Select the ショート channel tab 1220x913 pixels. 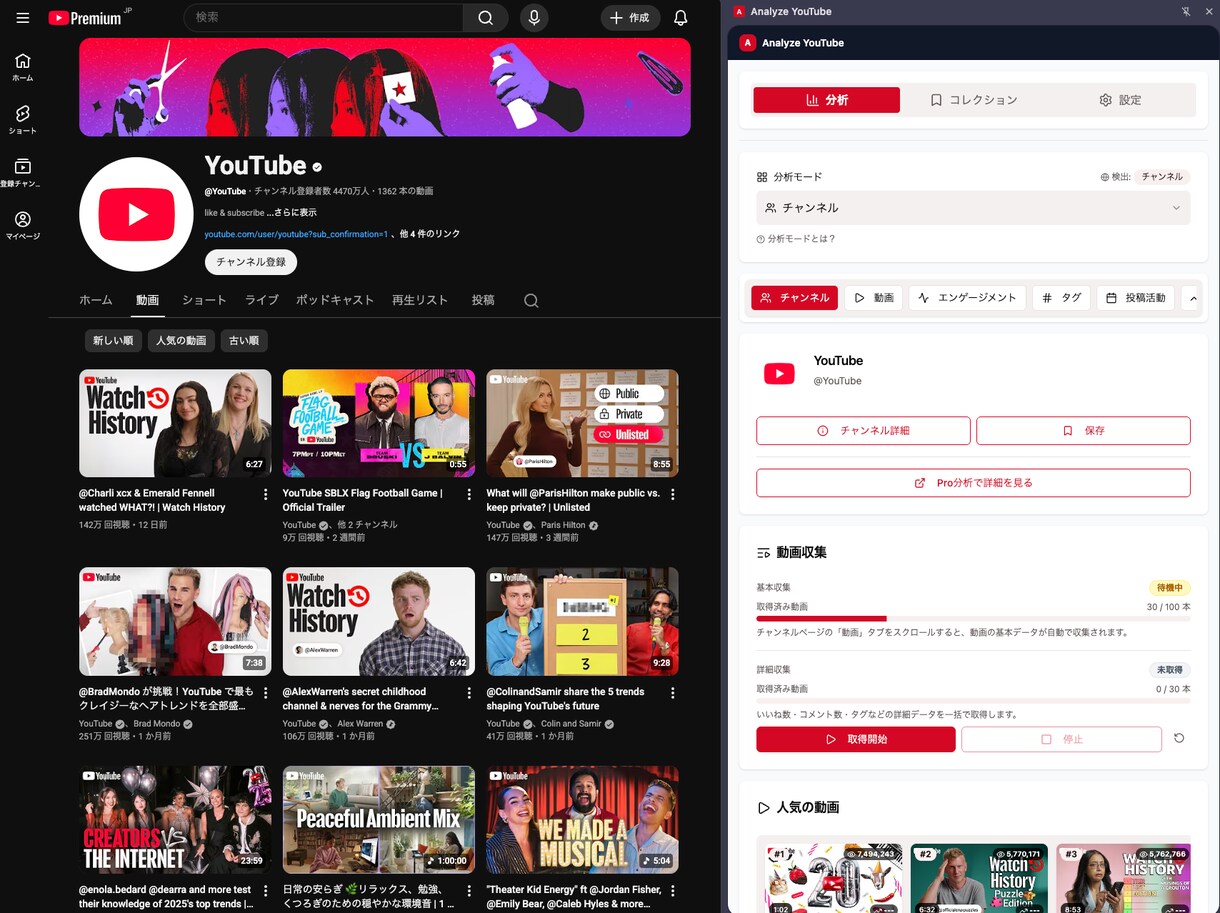pos(204,300)
